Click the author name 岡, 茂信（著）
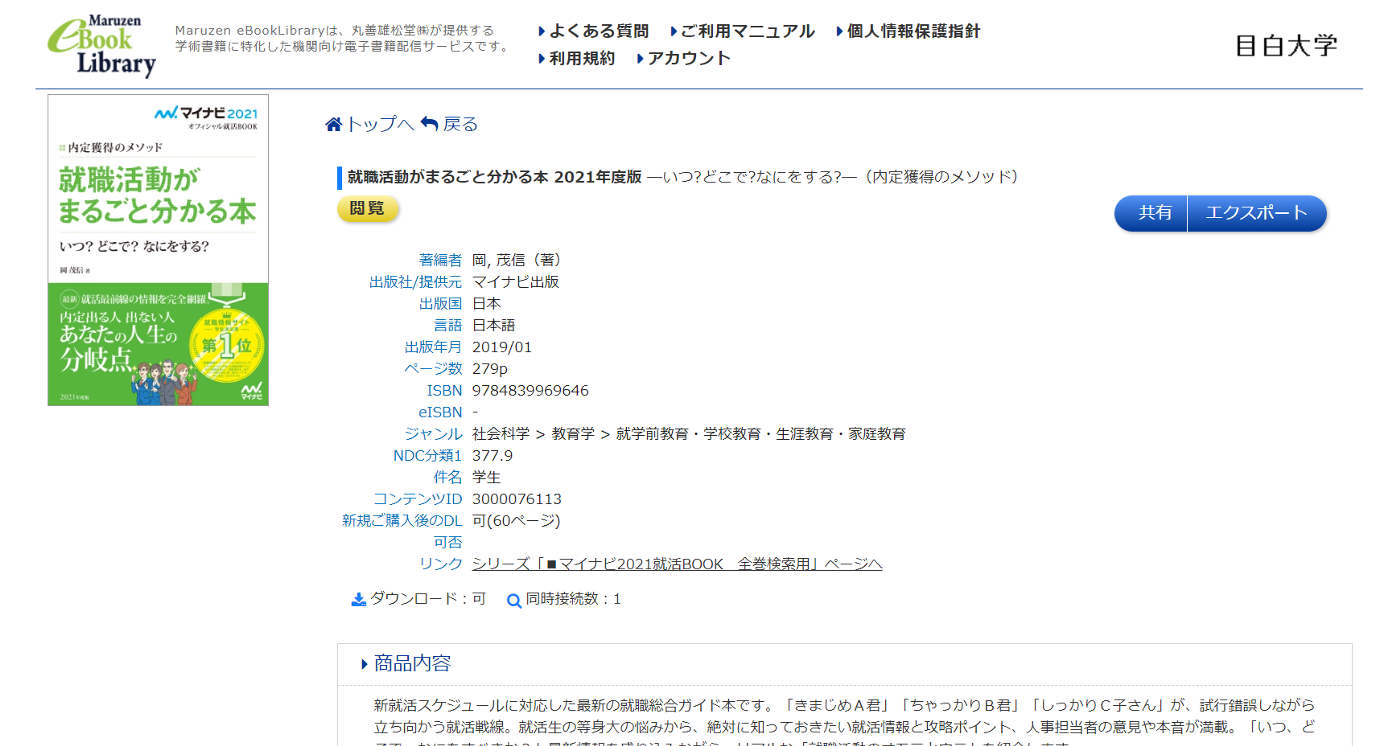1400x746 pixels. (x=517, y=260)
